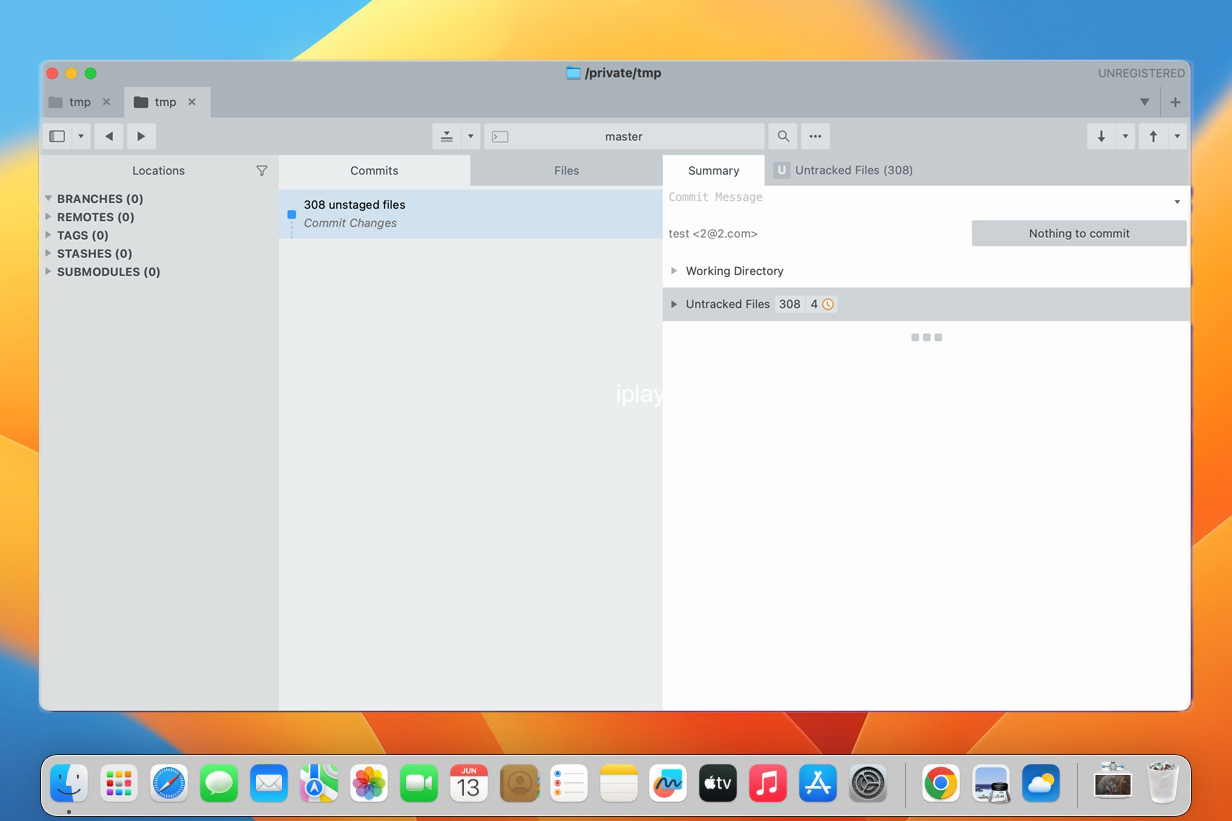The image size is (1232, 821).
Task: Open App Store in the dock
Action: 818,784
